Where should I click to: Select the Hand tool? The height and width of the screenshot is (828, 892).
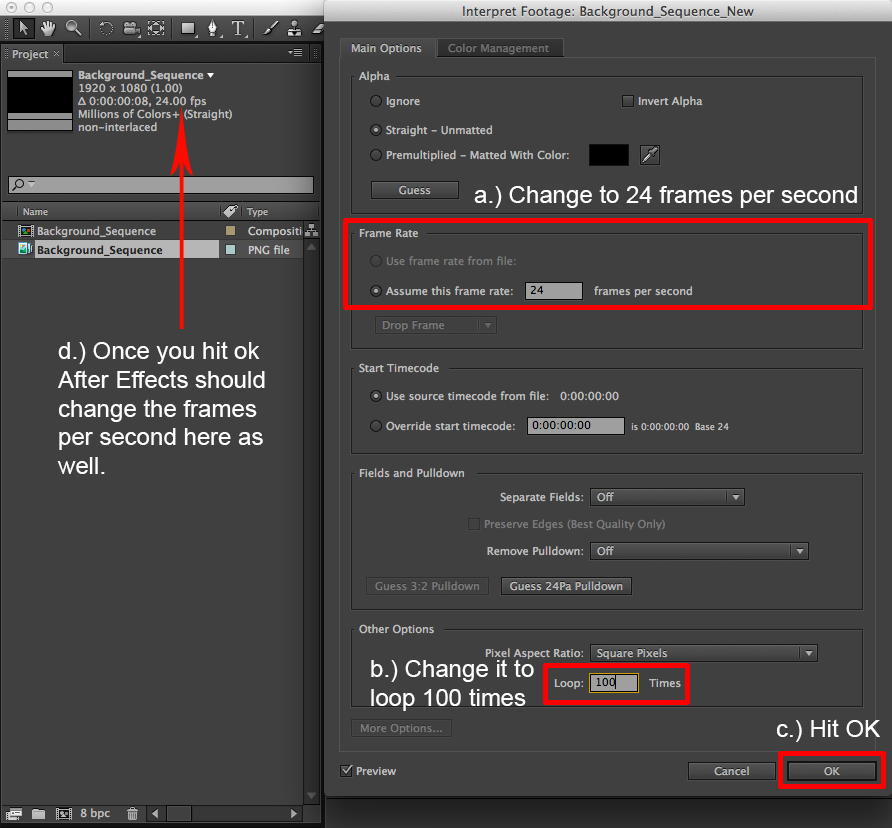48,28
